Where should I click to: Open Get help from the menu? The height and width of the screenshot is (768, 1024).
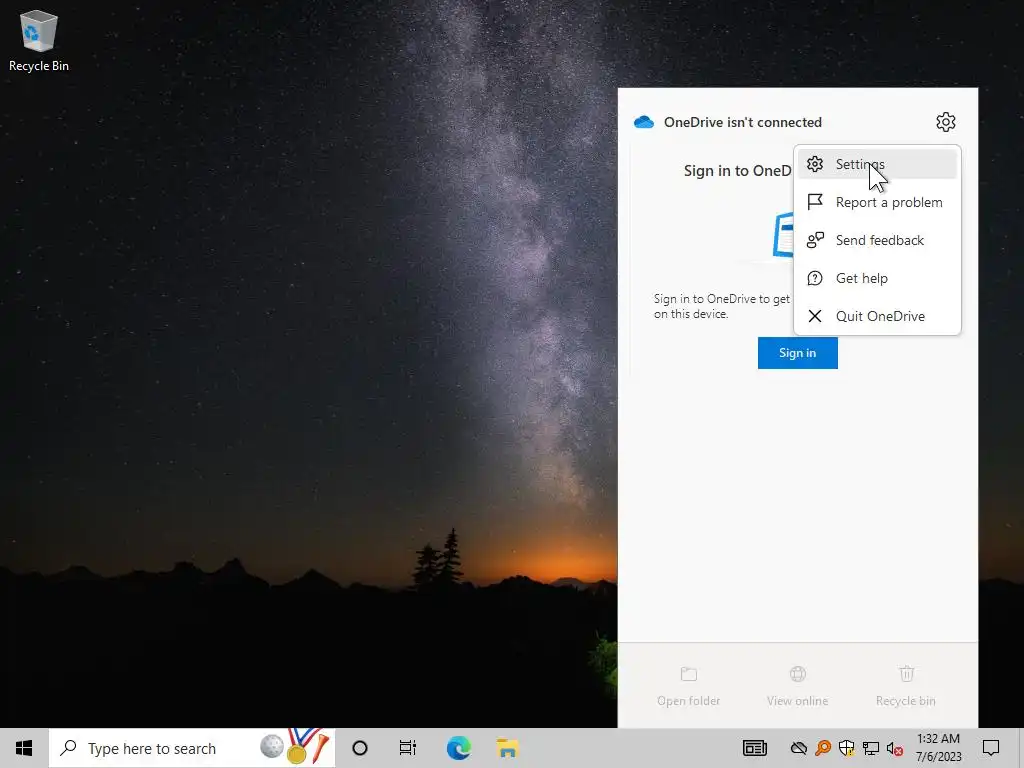877,278
